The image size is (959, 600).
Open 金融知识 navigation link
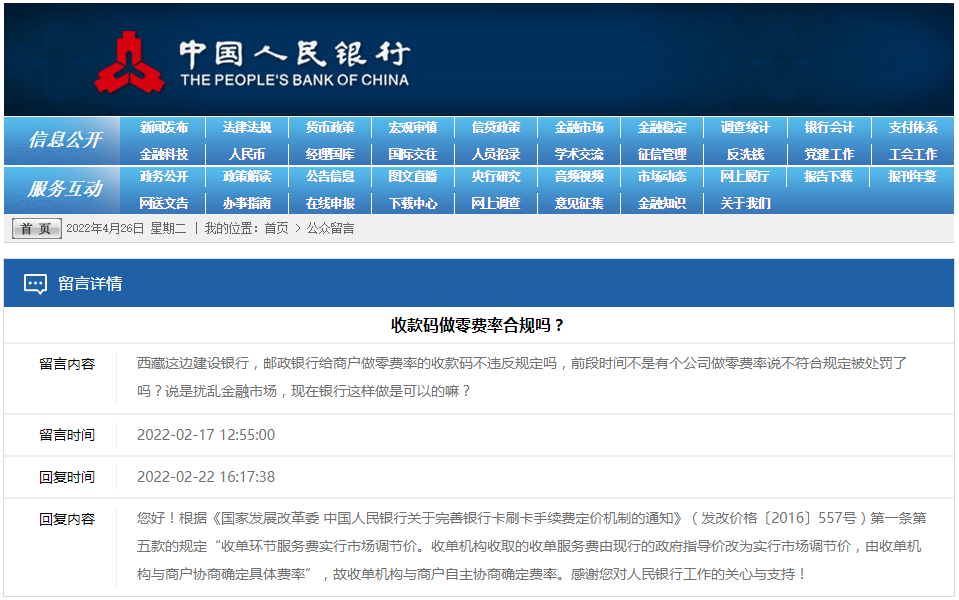662,203
